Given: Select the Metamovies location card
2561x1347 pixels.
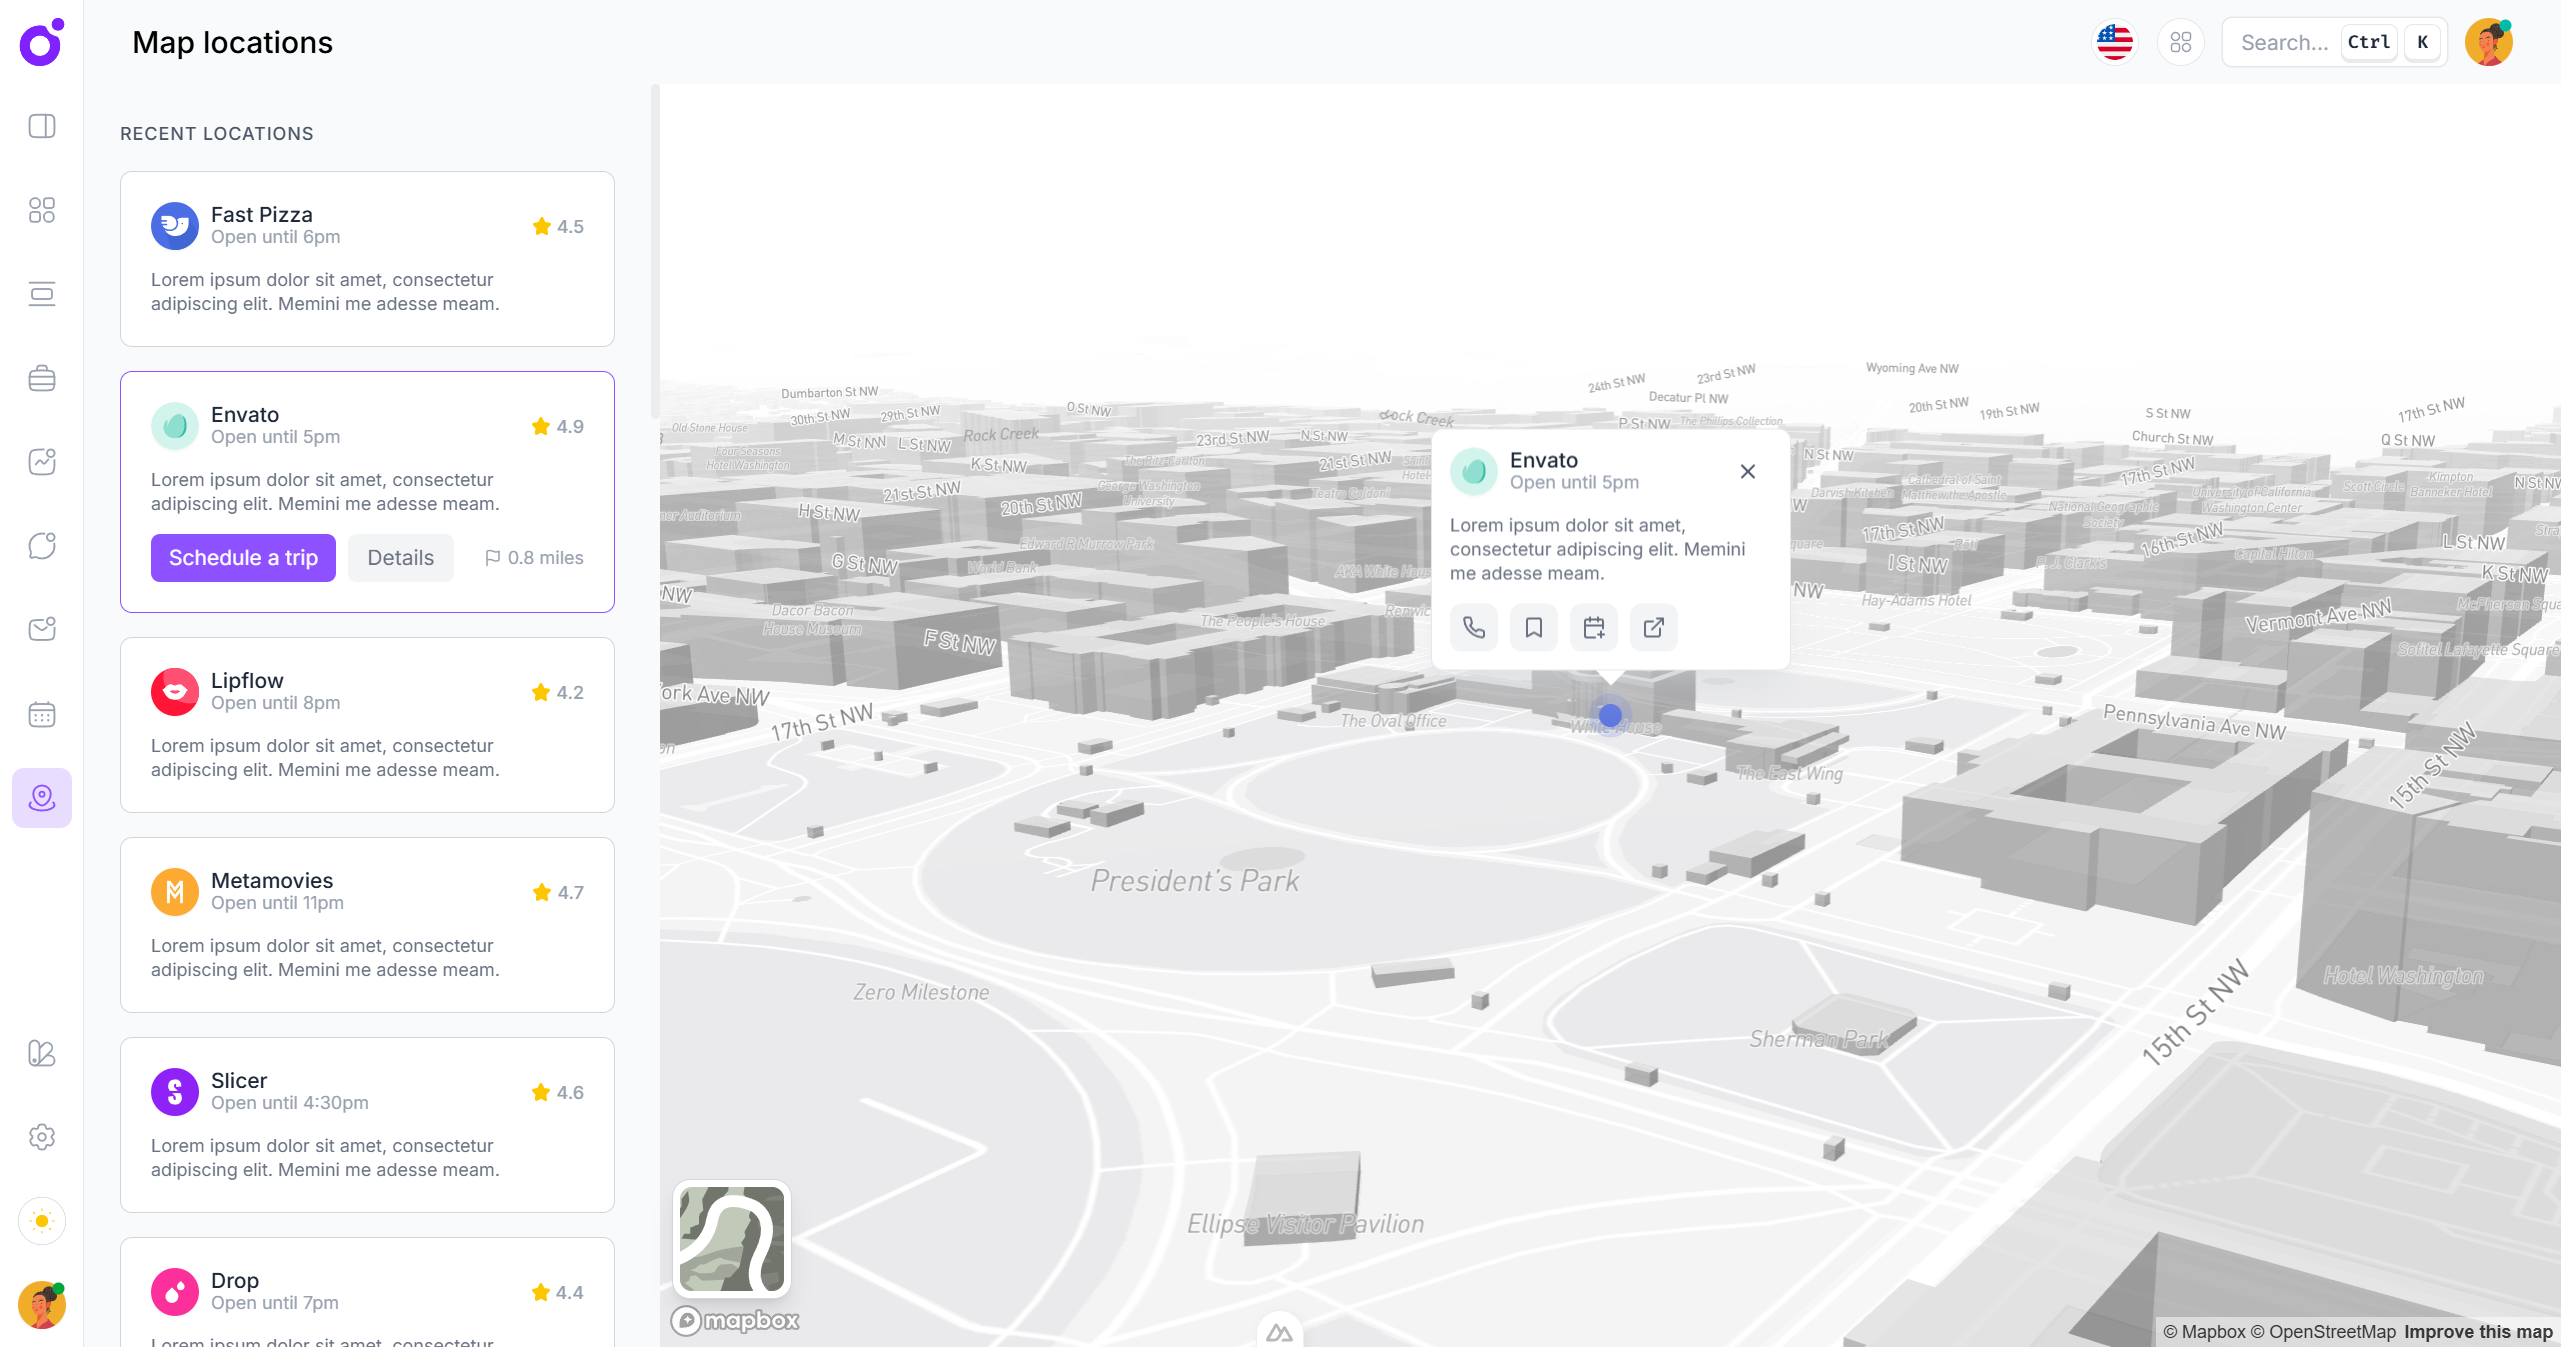Looking at the screenshot, I should click(367, 924).
